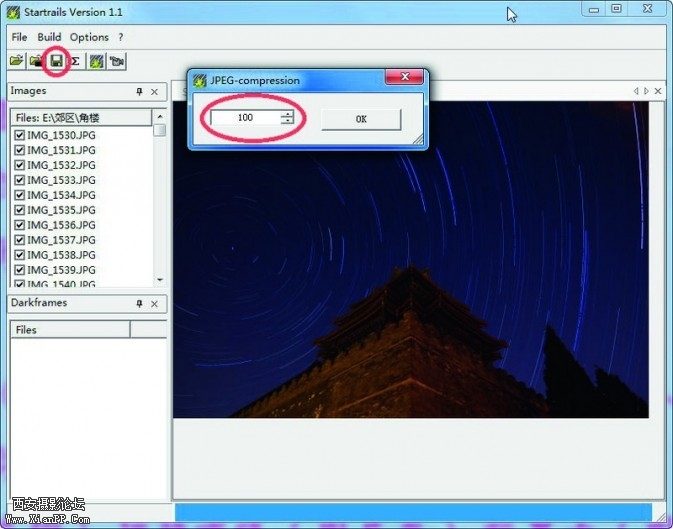
Task: Increase JPEG compression with the up arrow
Action: click(x=288, y=114)
